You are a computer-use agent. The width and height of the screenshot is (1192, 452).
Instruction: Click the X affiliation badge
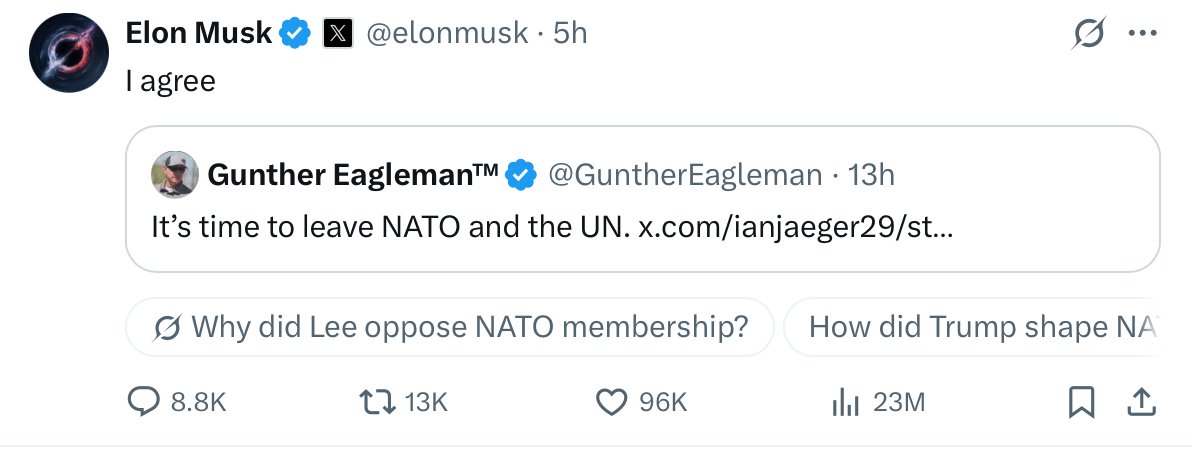coord(337,34)
